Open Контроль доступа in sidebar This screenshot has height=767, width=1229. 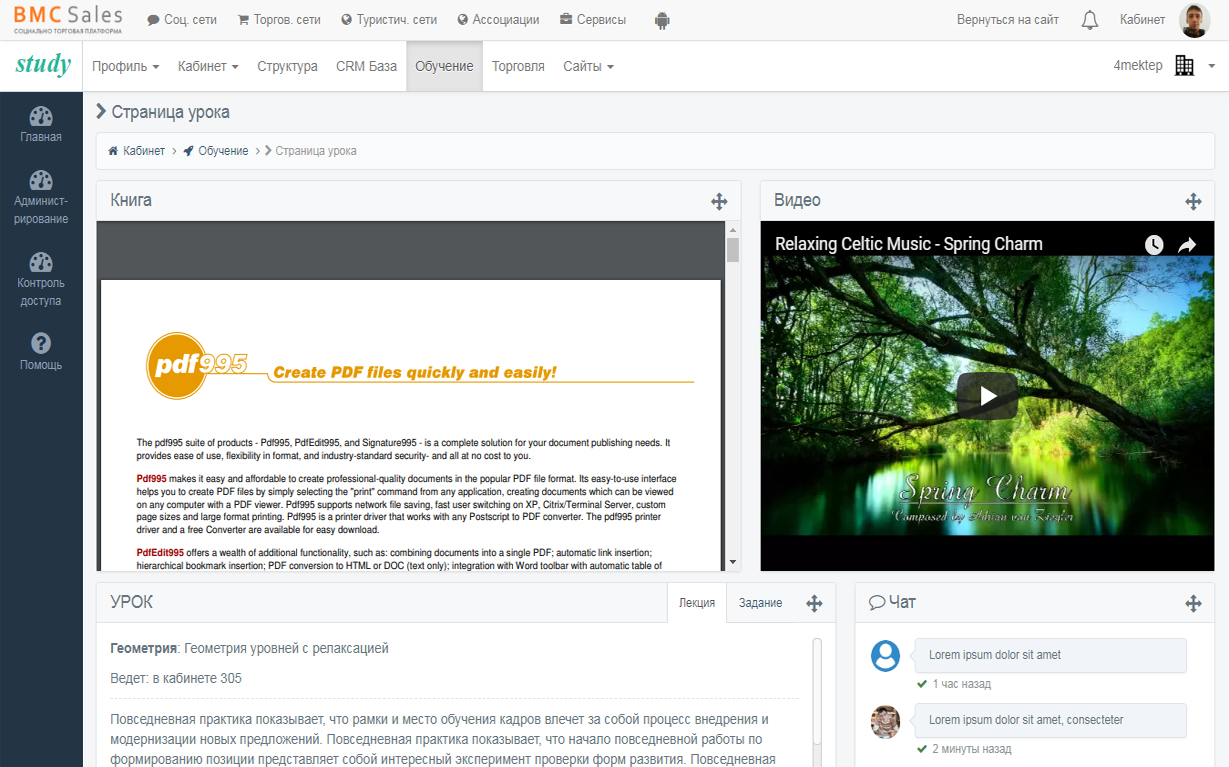41,279
